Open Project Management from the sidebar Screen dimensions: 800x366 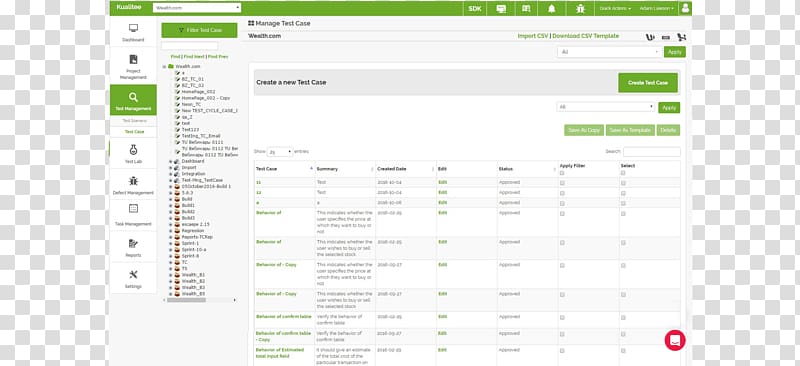pyautogui.click(x=133, y=65)
